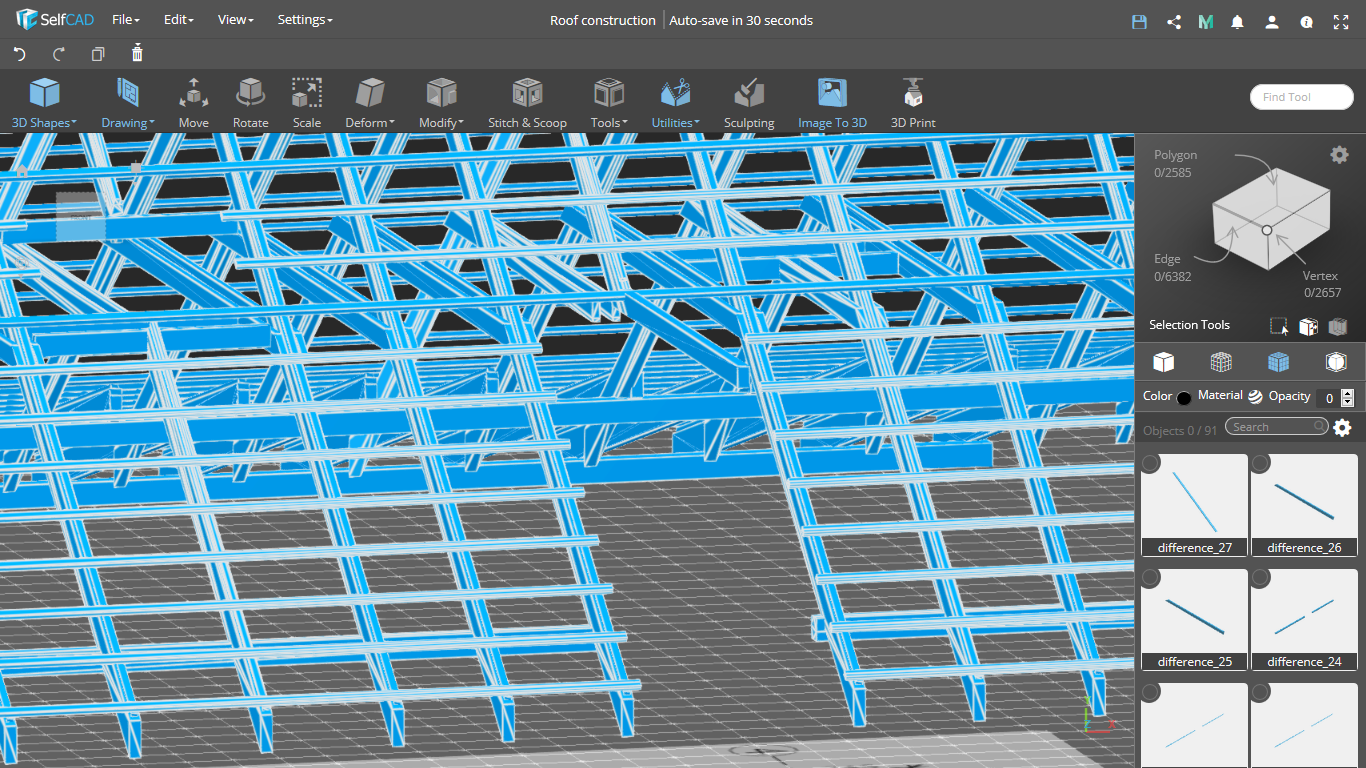
Task: Open the Settings menu
Action: pyautogui.click(x=305, y=20)
